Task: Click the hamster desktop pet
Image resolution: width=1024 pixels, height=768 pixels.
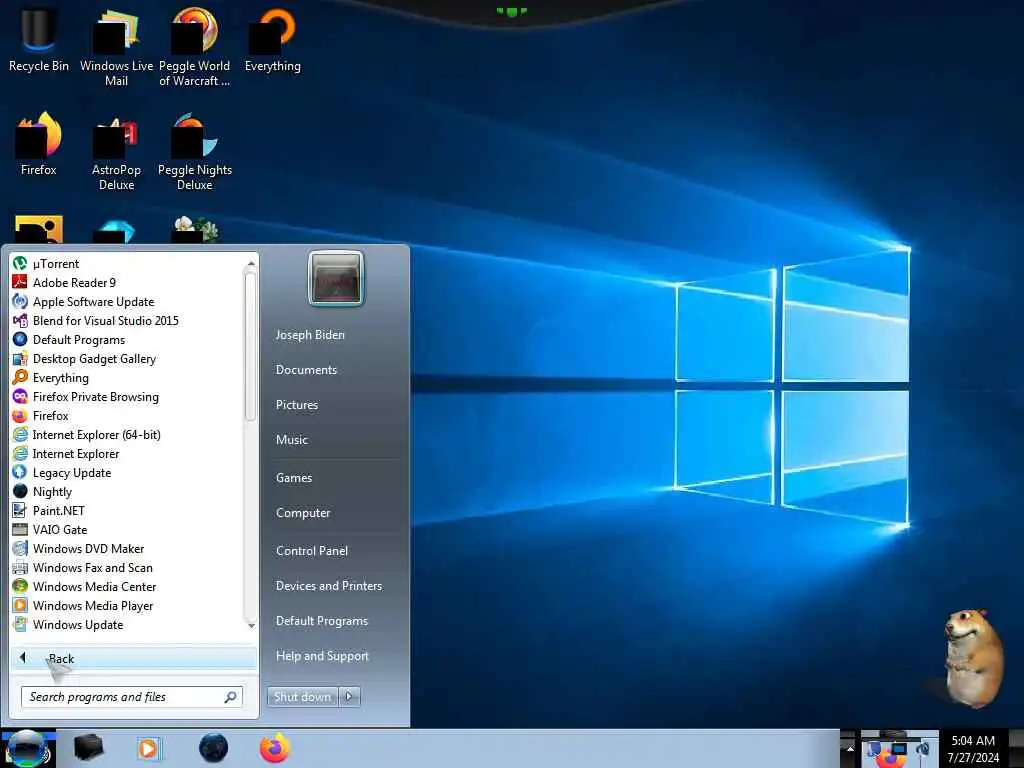Action: (x=972, y=657)
